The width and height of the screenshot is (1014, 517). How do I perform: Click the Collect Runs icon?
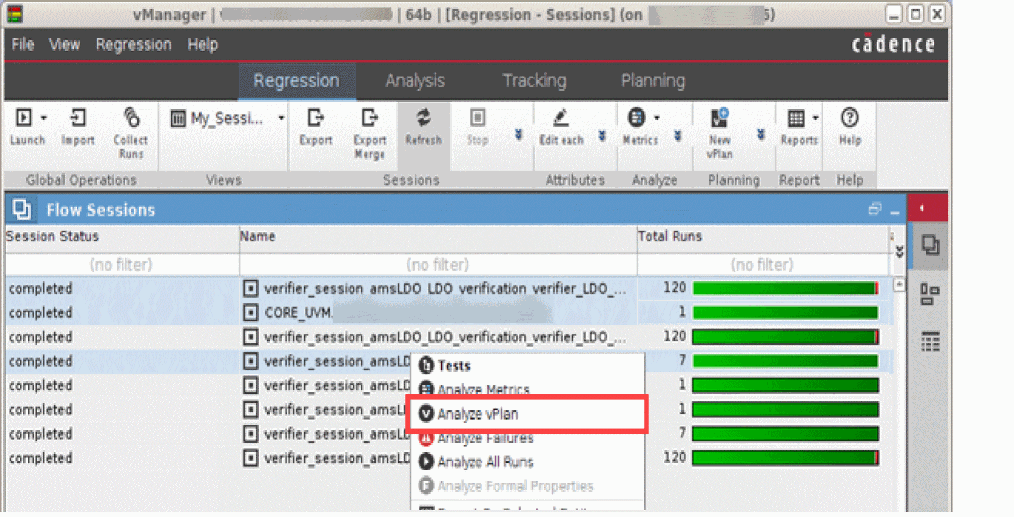[x=131, y=117]
